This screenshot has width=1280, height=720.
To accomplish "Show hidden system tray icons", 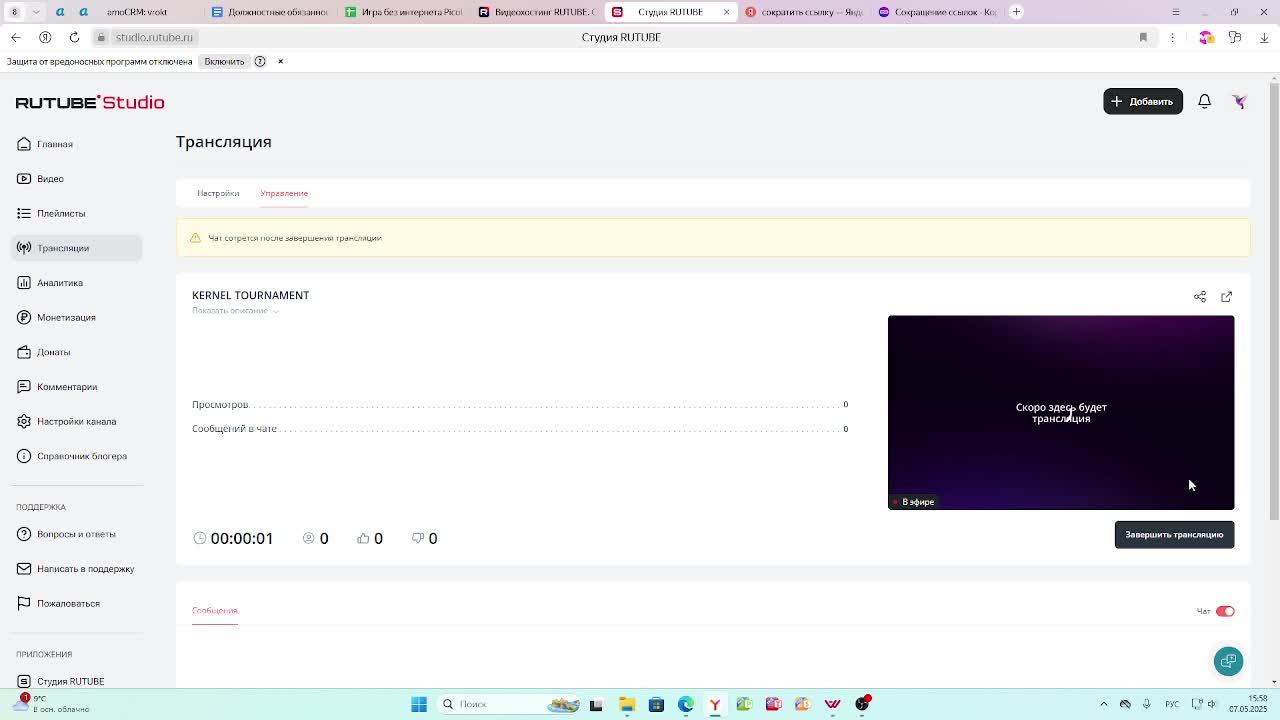I will coord(1104,704).
